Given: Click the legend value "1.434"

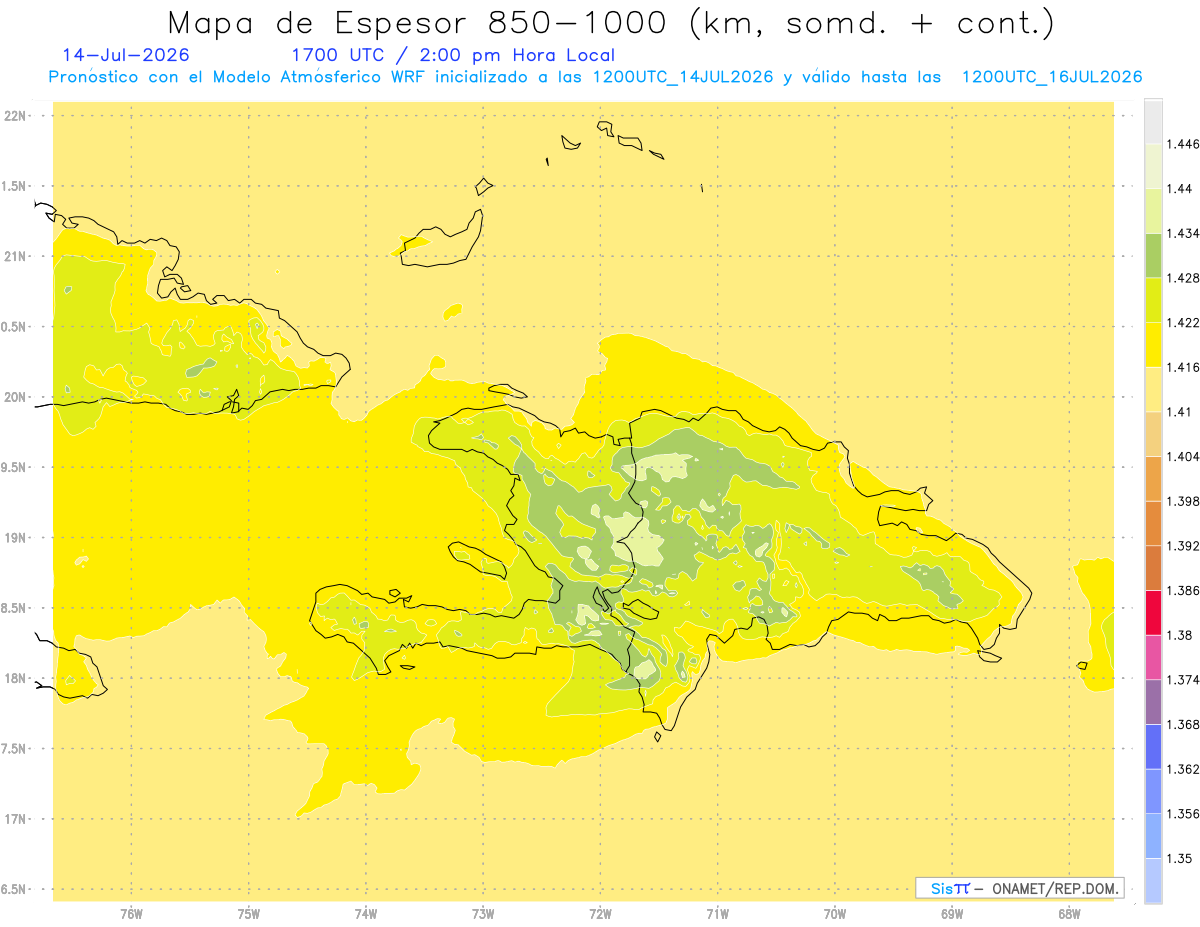Looking at the screenshot, I should pos(1183,233).
